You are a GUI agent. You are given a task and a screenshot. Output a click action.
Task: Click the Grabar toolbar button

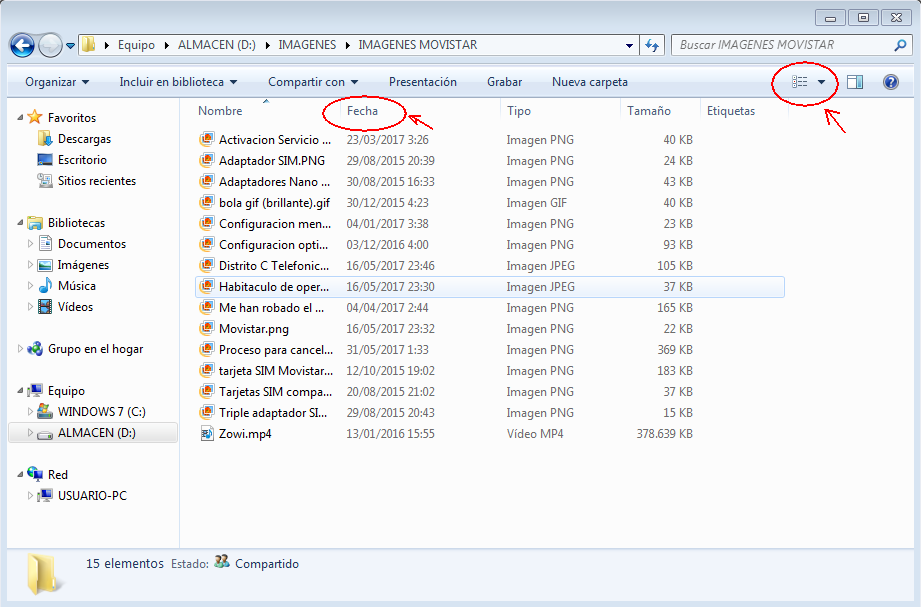[504, 82]
